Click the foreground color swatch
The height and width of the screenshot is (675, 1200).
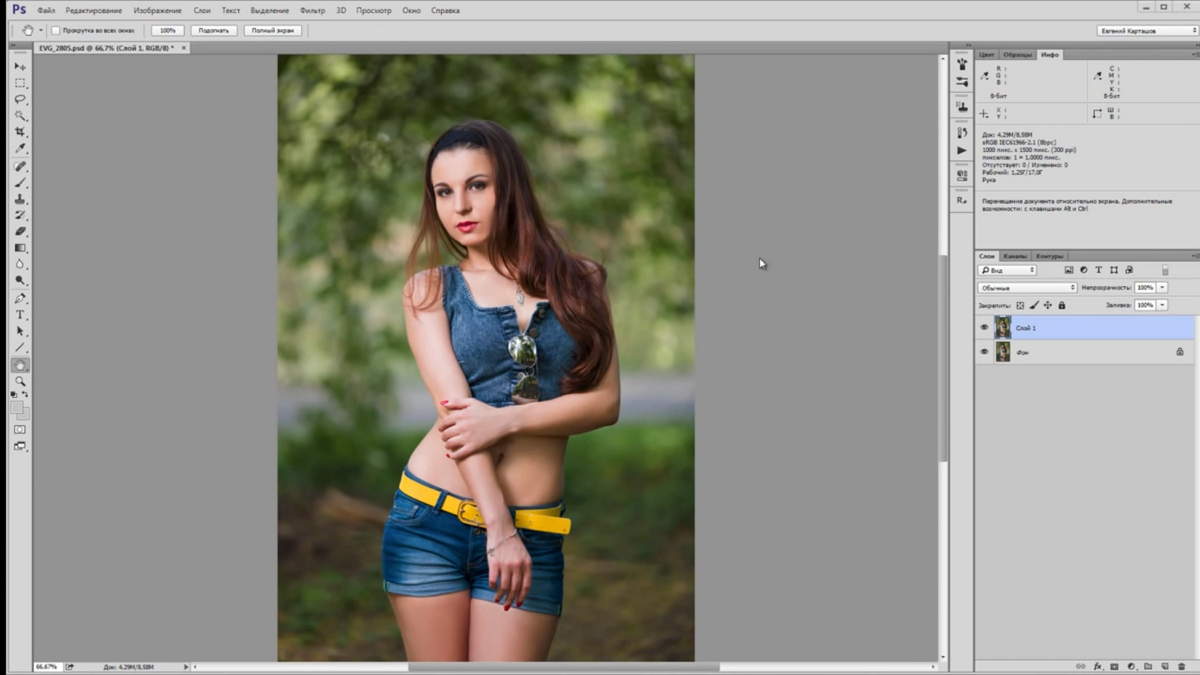(17, 407)
